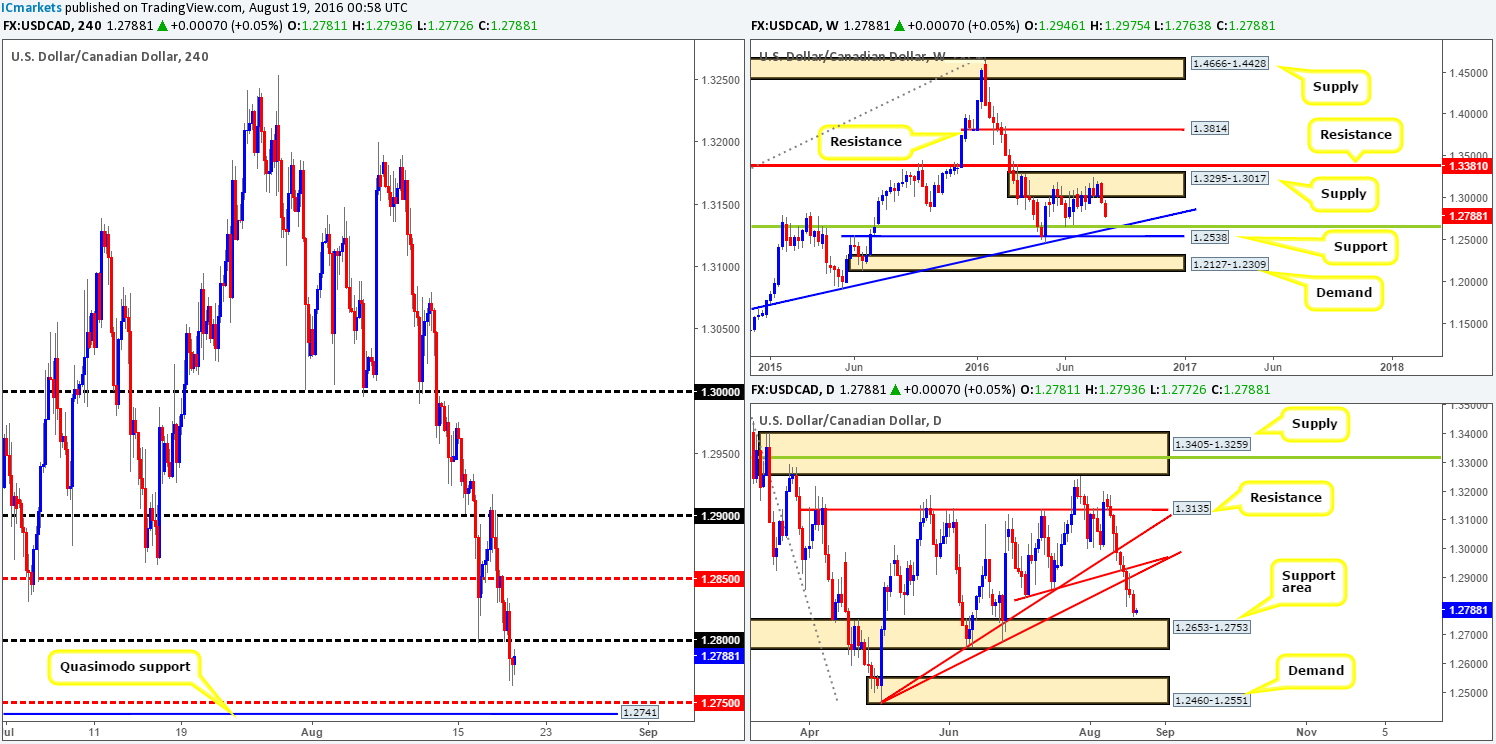Click the FX:USDCAD, 240 chart header
This screenshot has width=1496, height=744.
pyautogui.click(x=270, y=25)
